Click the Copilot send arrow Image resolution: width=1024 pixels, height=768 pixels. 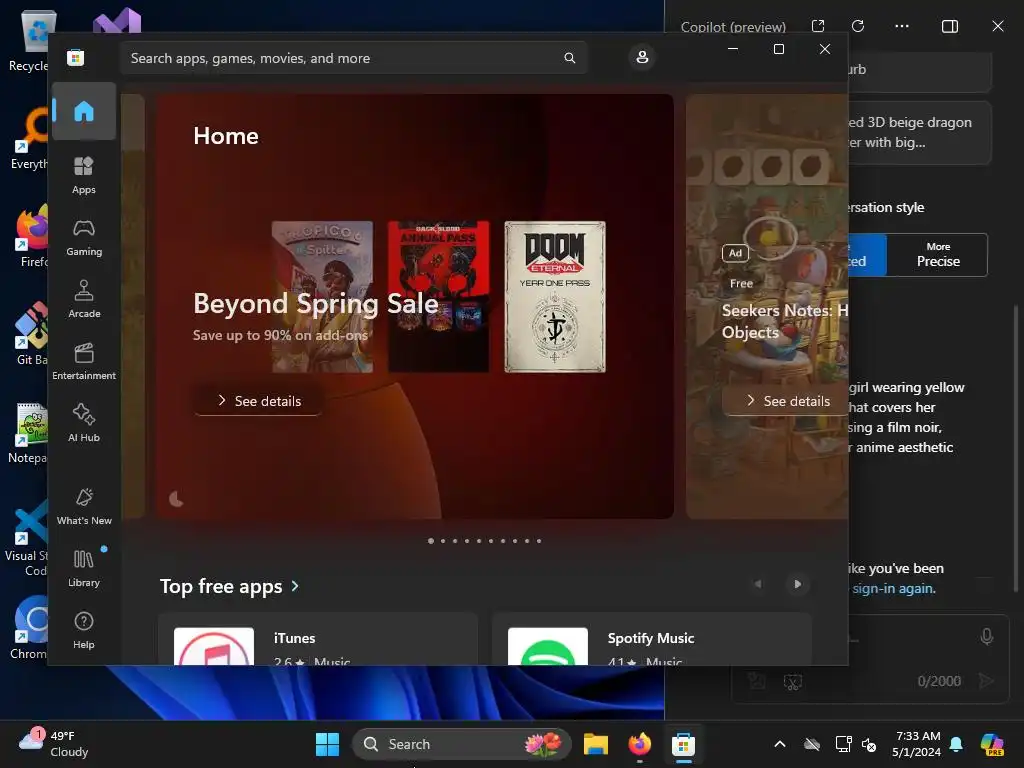point(986,681)
